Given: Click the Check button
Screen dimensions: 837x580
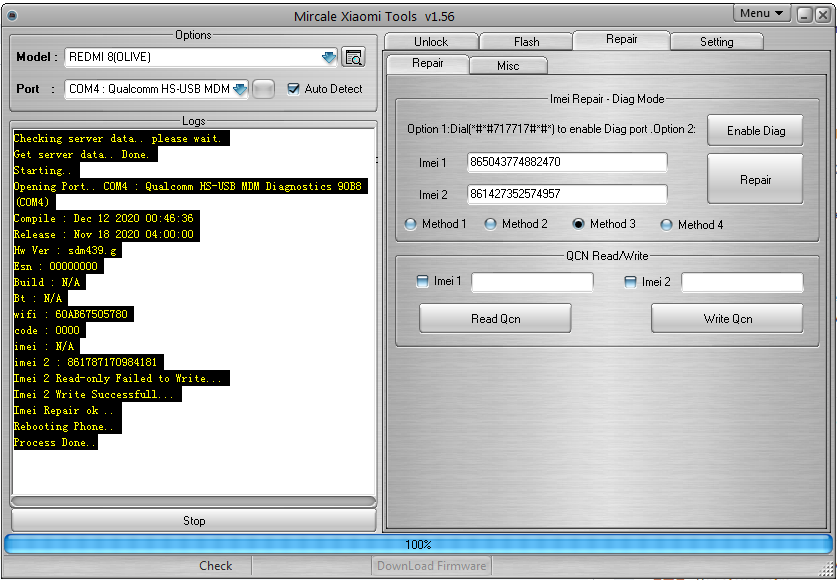Looking at the screenshot, I should pyautogui.click(x=216, y=566).
